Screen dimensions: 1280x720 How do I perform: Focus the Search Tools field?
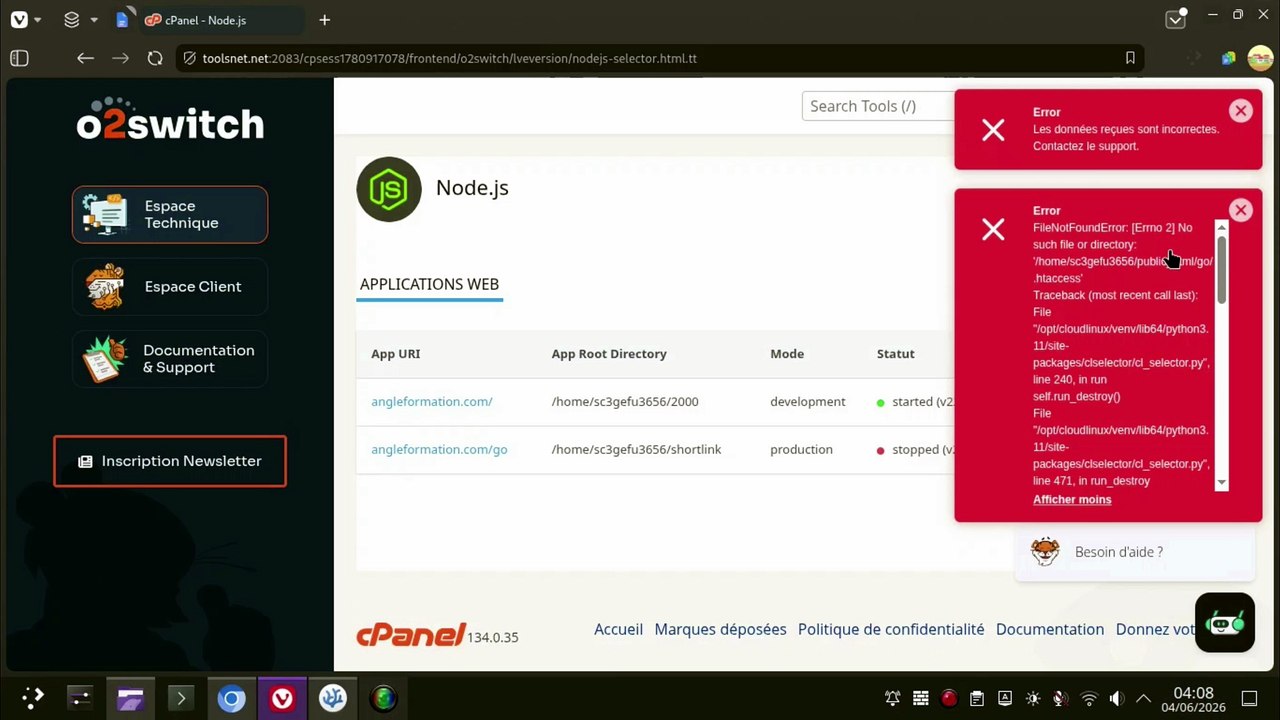coord(878,106)
